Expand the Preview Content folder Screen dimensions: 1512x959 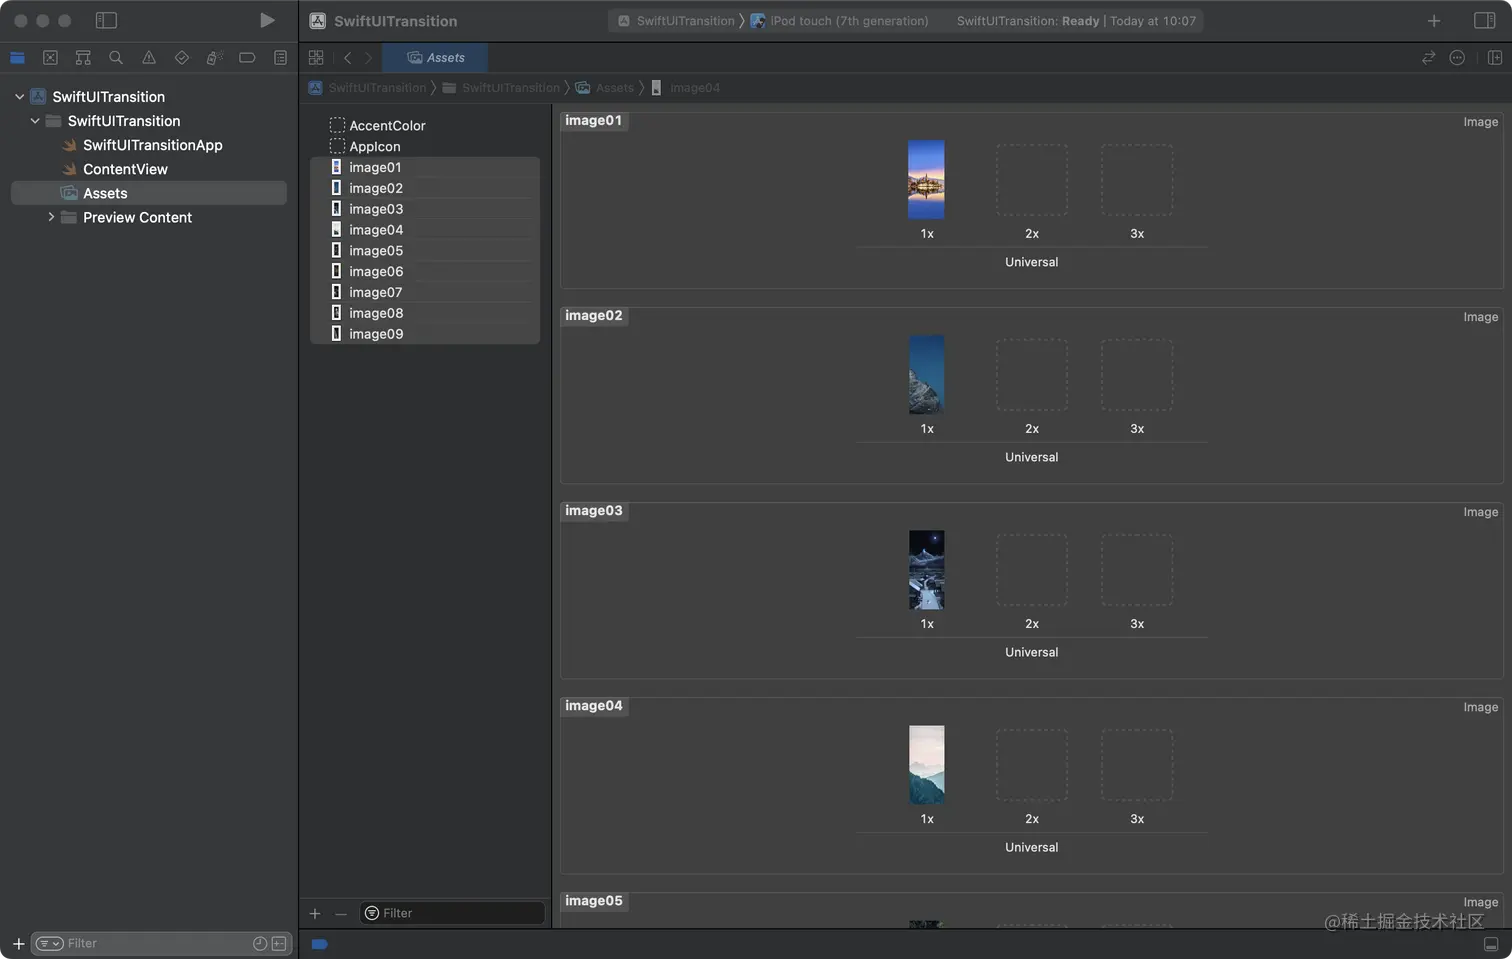point(51,217)
